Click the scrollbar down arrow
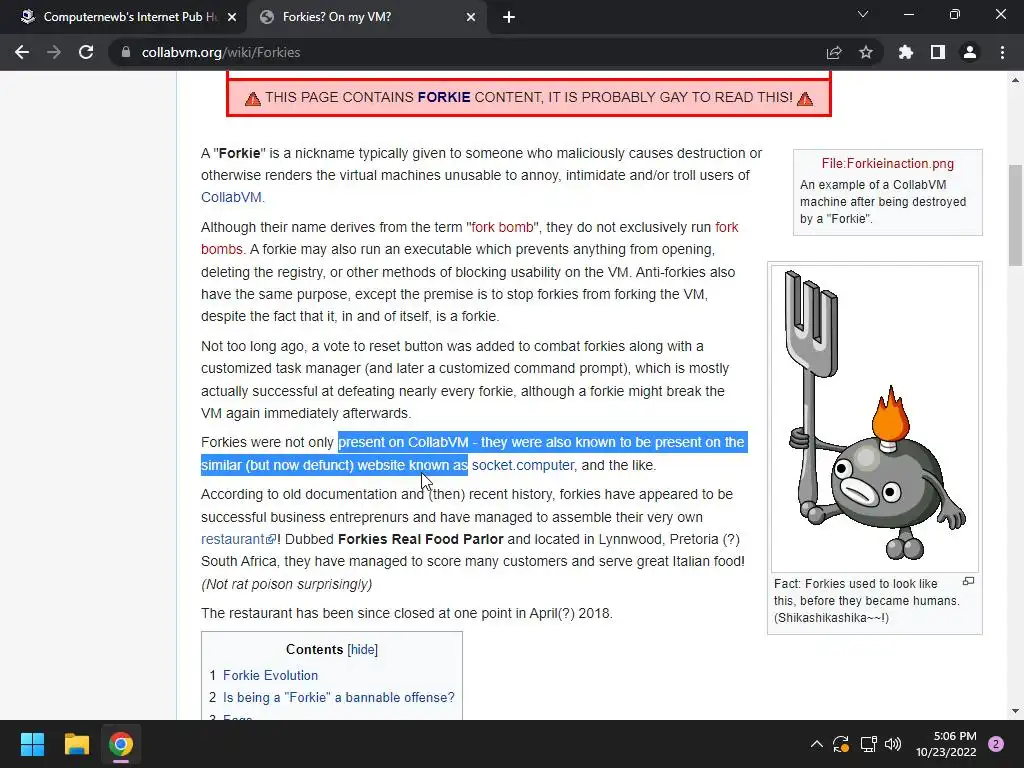 click(x=1016, y=711)
